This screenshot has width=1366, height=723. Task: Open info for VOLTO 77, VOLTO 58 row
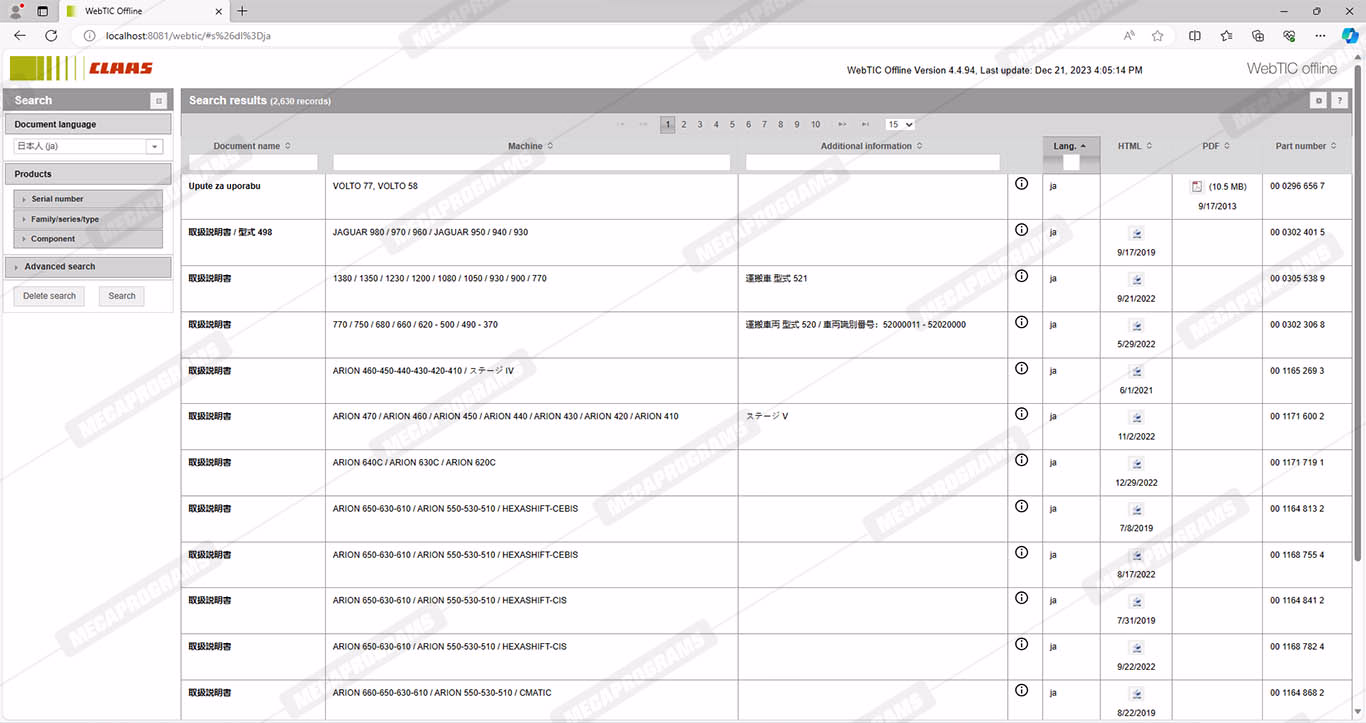point(1021,184)
